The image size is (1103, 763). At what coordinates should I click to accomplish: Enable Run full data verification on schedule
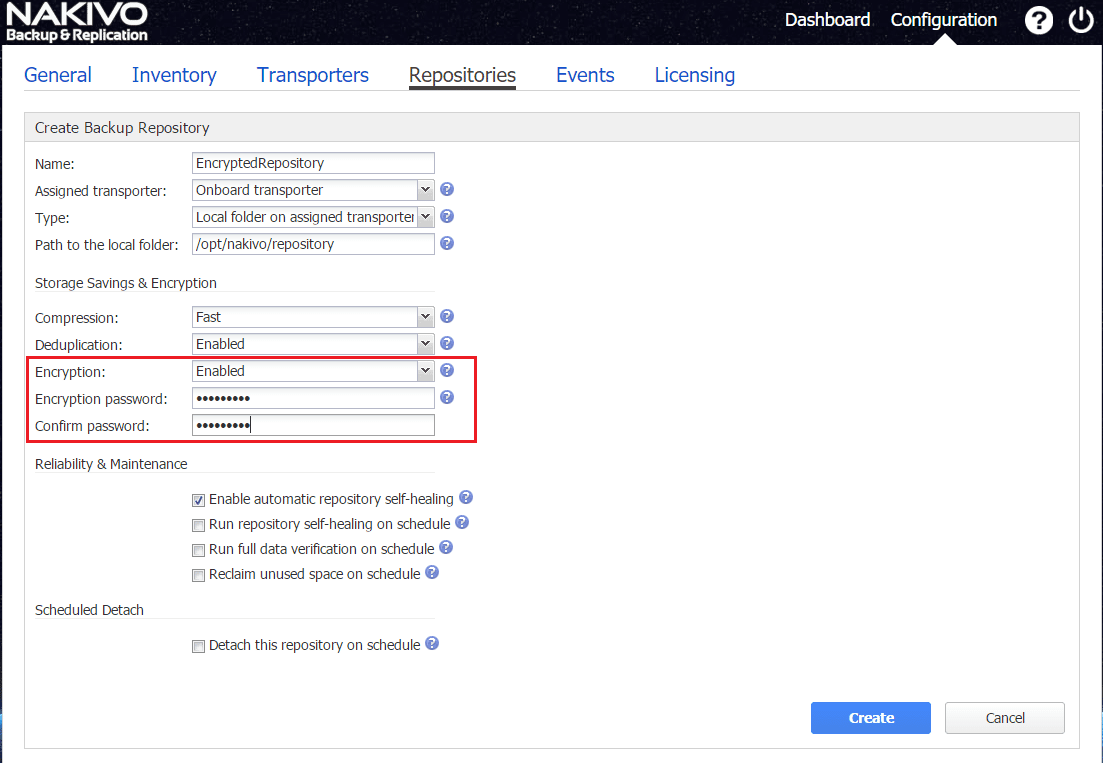tap(198, 550)
